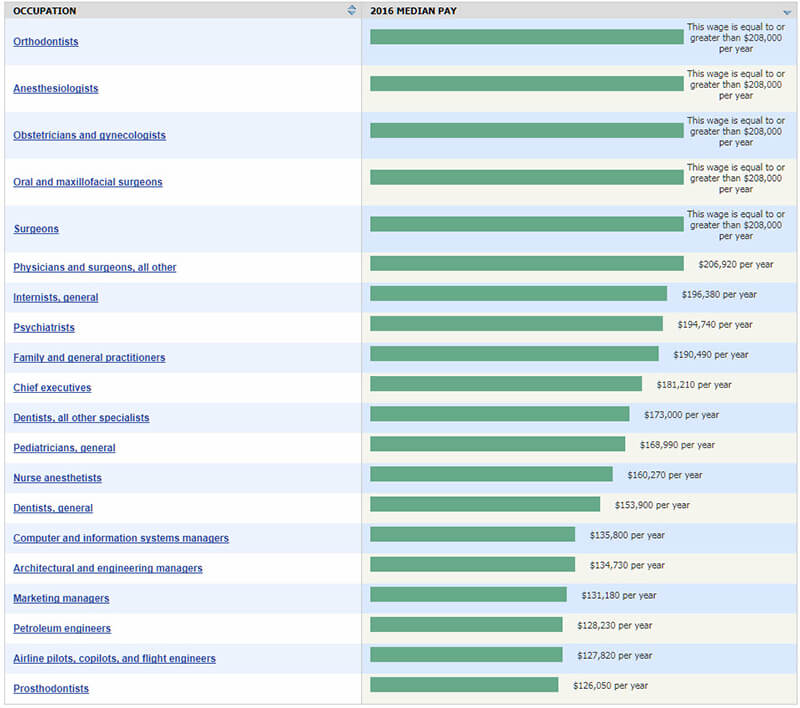Open the Marketing managers link
Image resolution: width=800 pixels, height=708 pixels.
[61, 598]
